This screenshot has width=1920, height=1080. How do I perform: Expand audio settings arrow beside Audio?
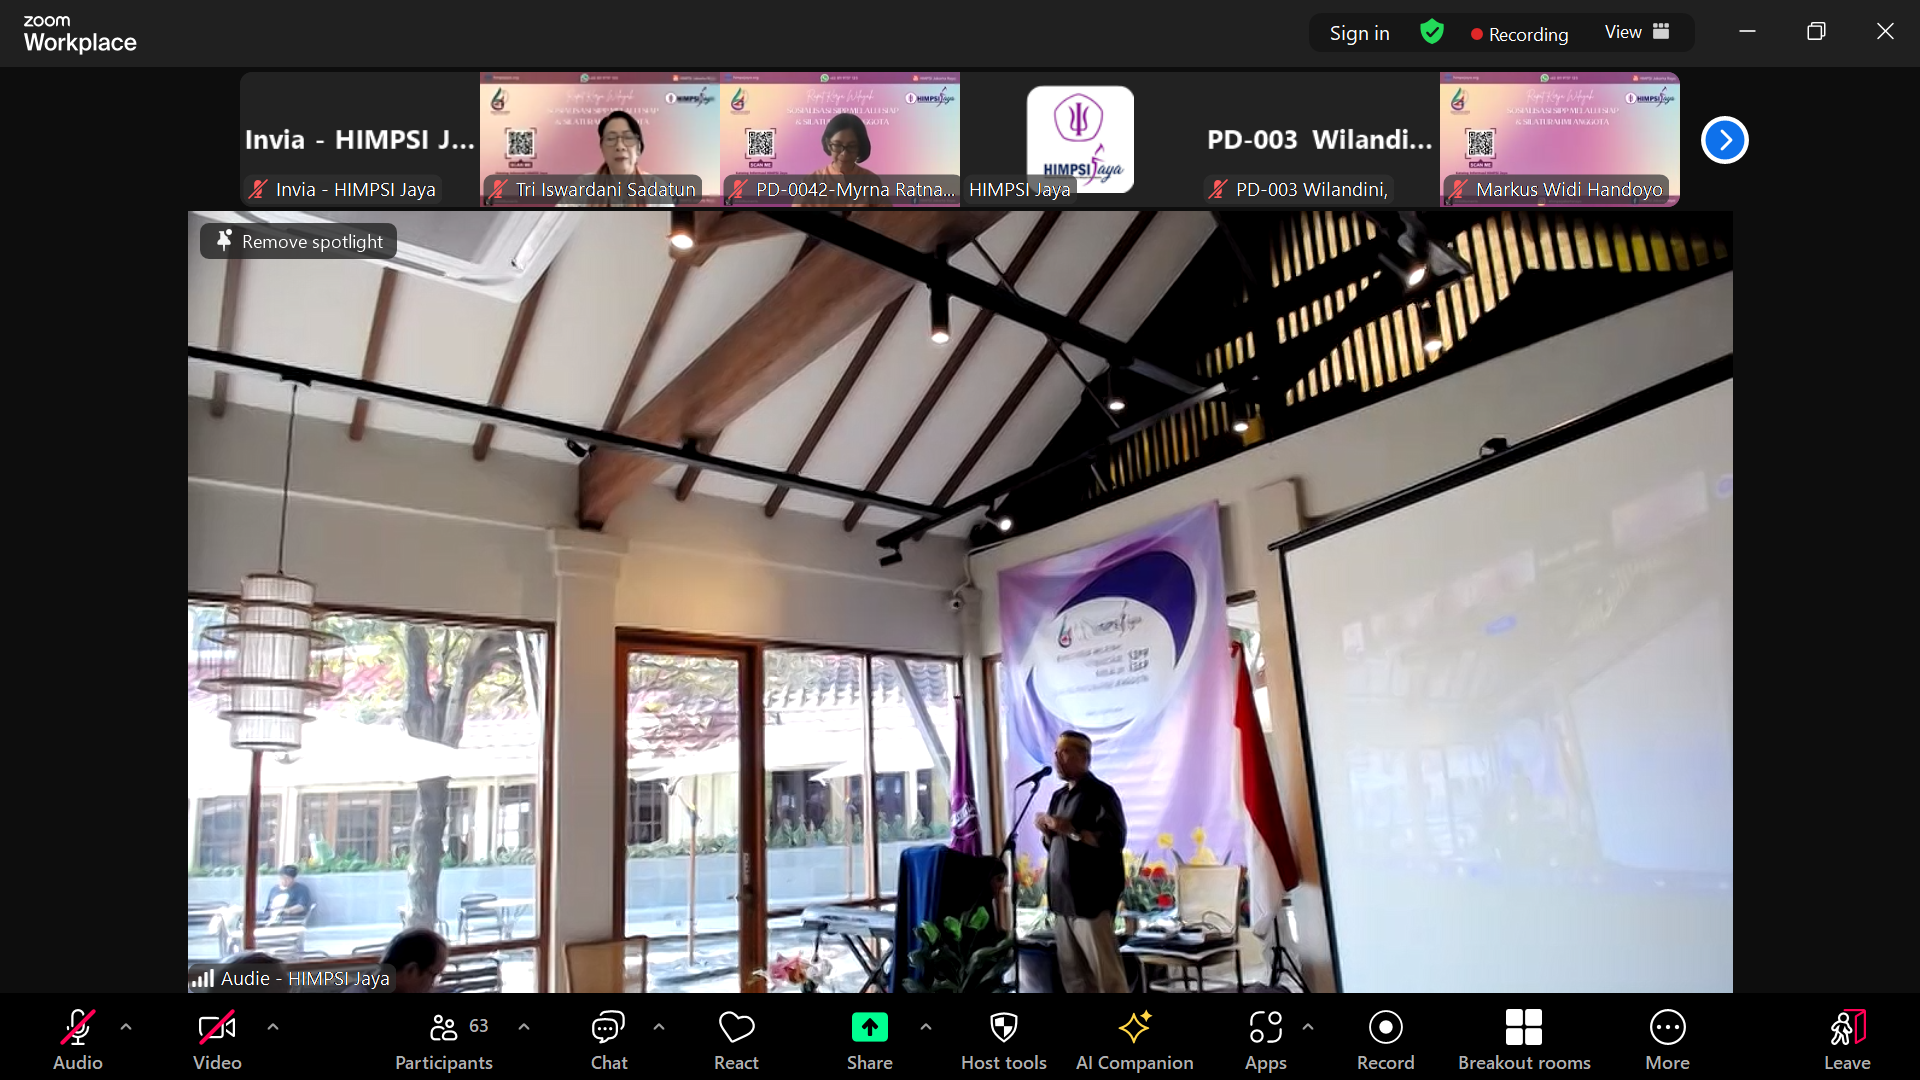point(126,1027)
